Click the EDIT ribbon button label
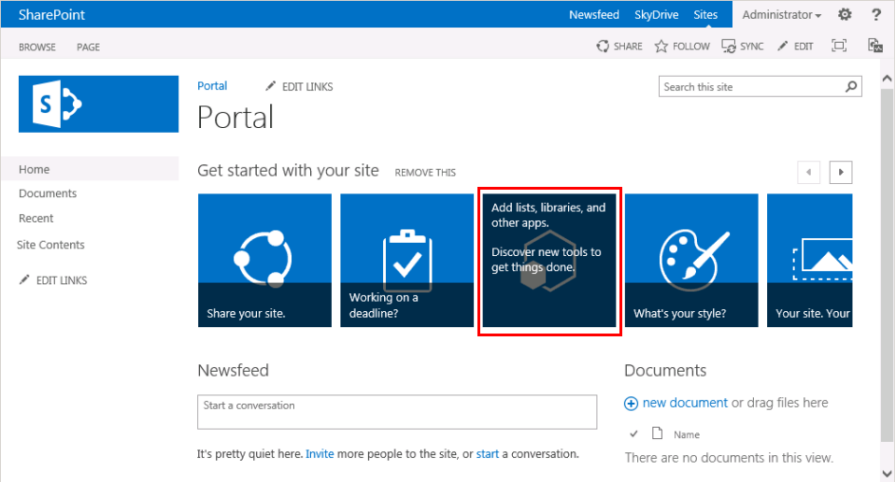This screenshot has height=482, width=895. coord(803,46)
